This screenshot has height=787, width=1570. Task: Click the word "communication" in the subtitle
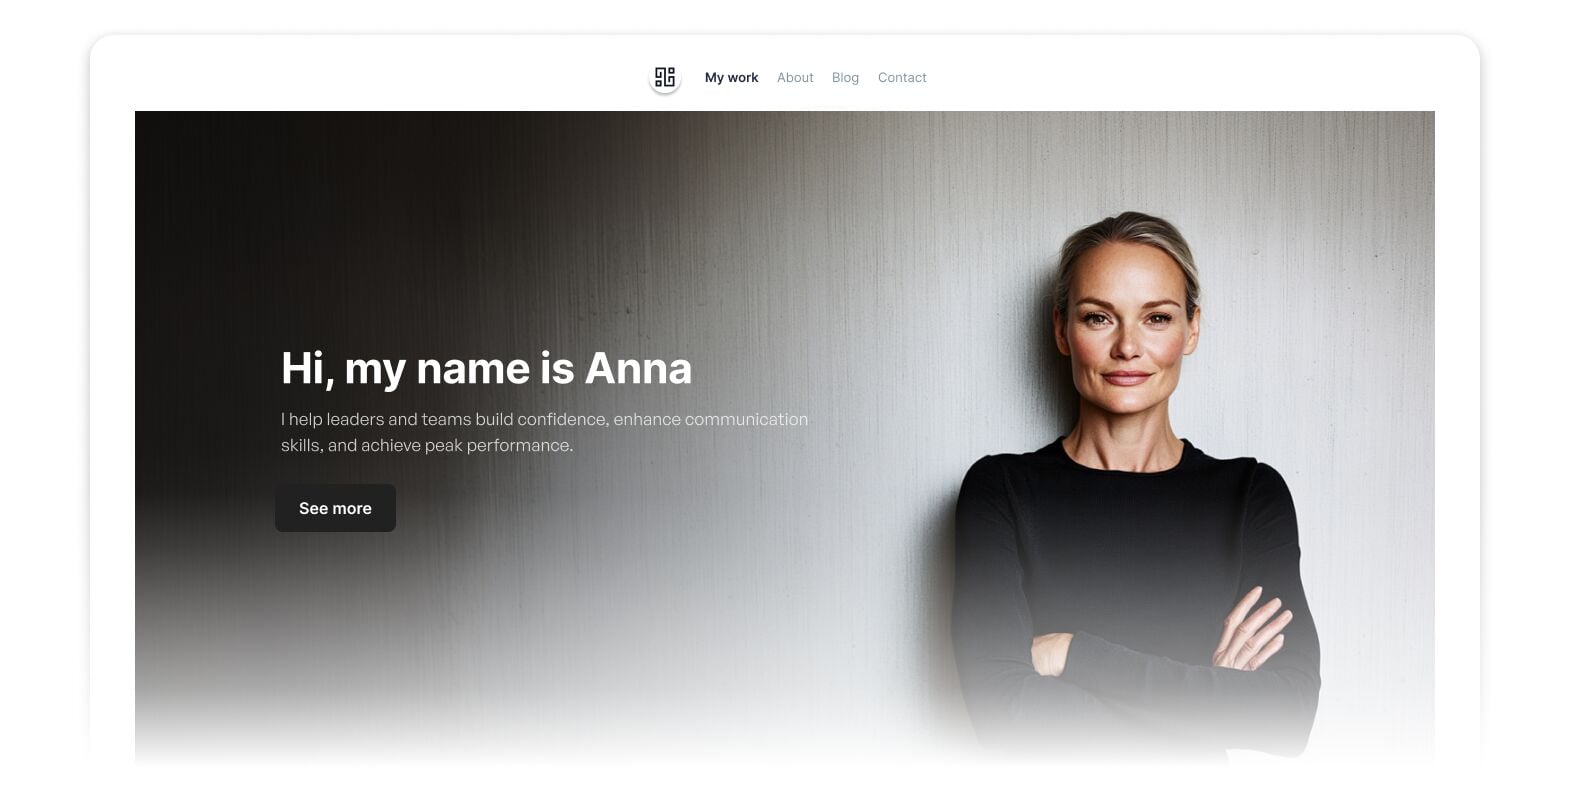[x=746, y=419]
